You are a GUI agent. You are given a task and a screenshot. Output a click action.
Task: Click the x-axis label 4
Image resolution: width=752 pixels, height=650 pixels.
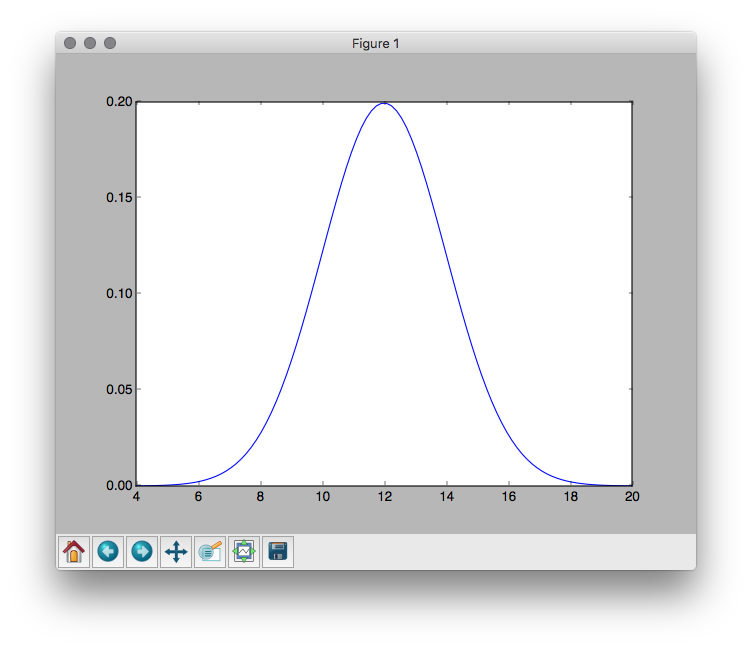coord(136,496)
